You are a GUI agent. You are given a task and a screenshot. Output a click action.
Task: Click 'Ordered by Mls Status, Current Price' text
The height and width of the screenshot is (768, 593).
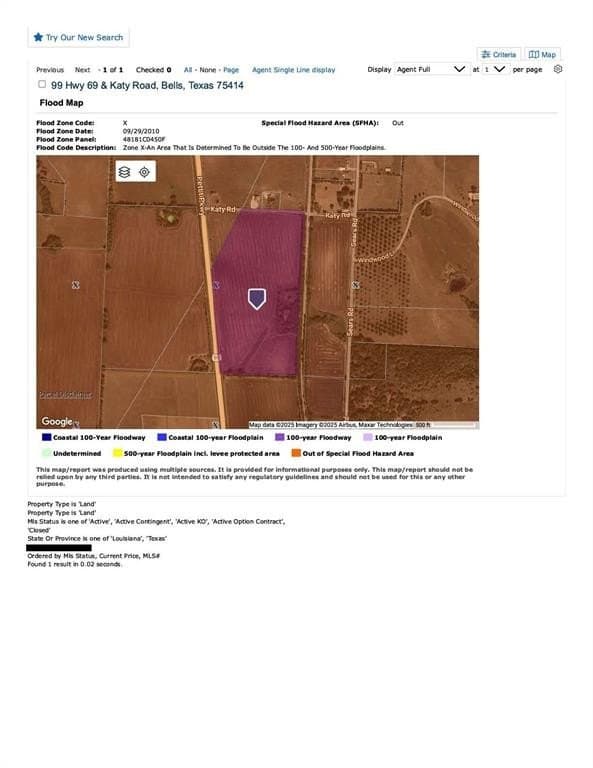click(94, 556)
